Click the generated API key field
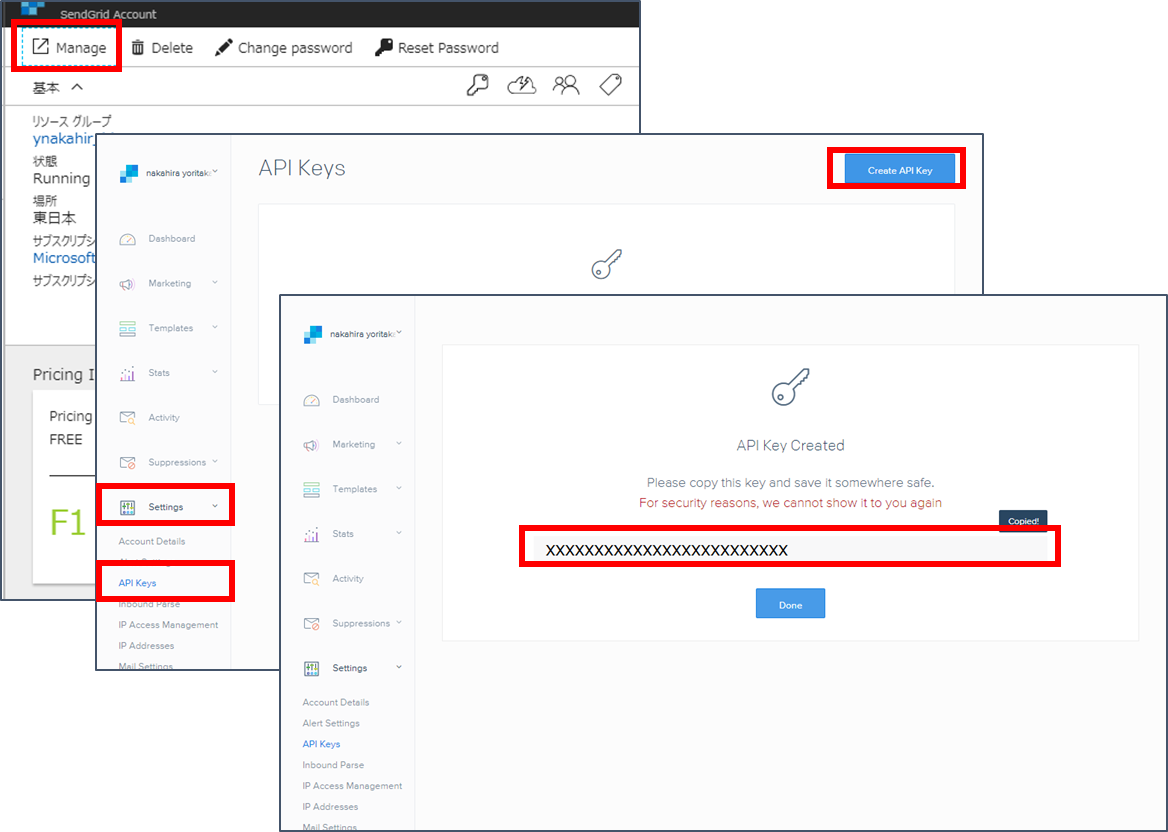Image resolution: width=1168 pixels, height=832 pixels. point(790,550)
